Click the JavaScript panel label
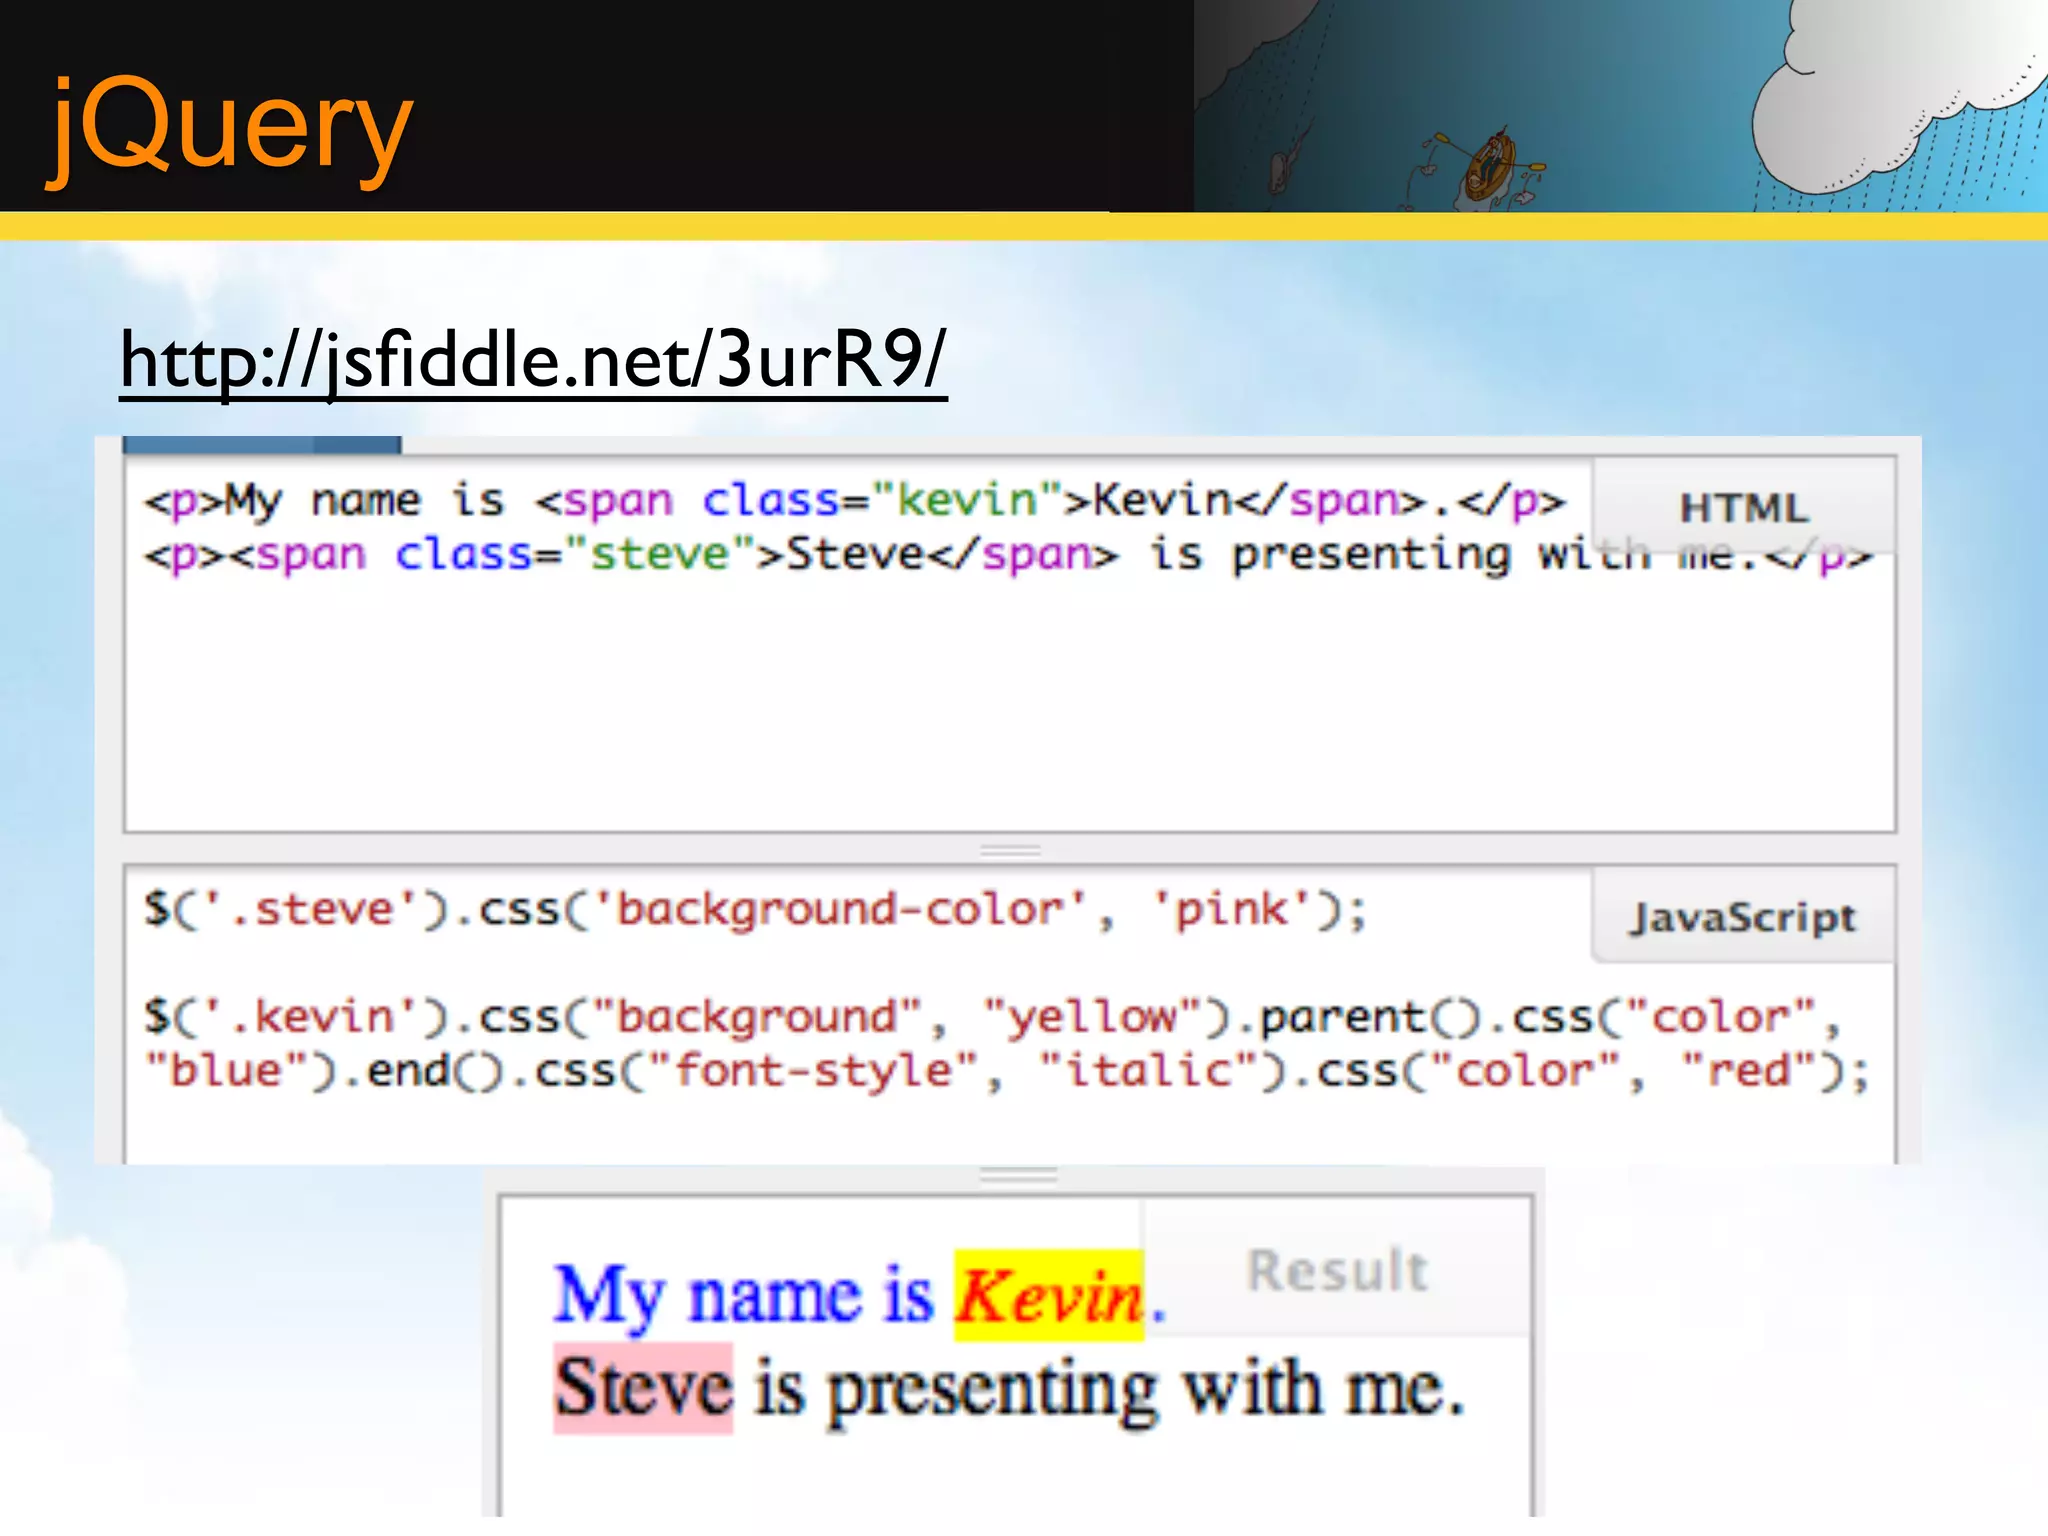Screen dimensions: 2048x1536 (1743, 917)
